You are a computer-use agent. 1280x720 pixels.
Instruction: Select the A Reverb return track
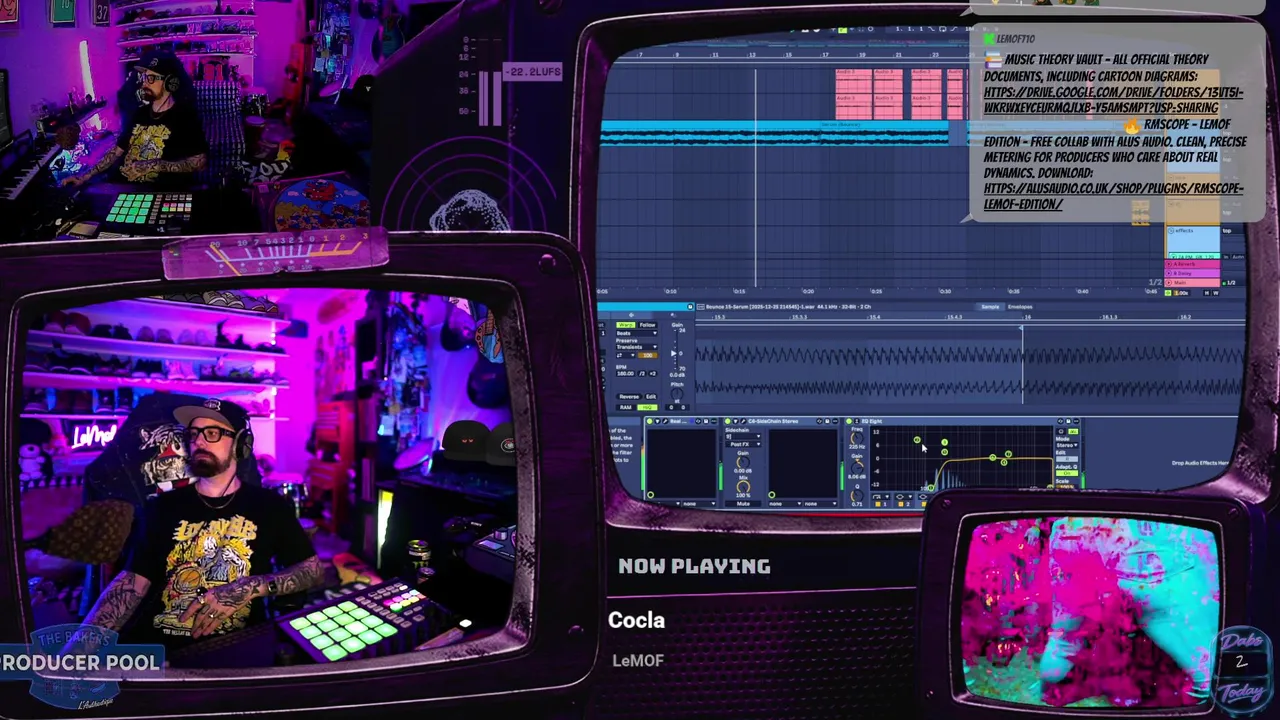1193,264
